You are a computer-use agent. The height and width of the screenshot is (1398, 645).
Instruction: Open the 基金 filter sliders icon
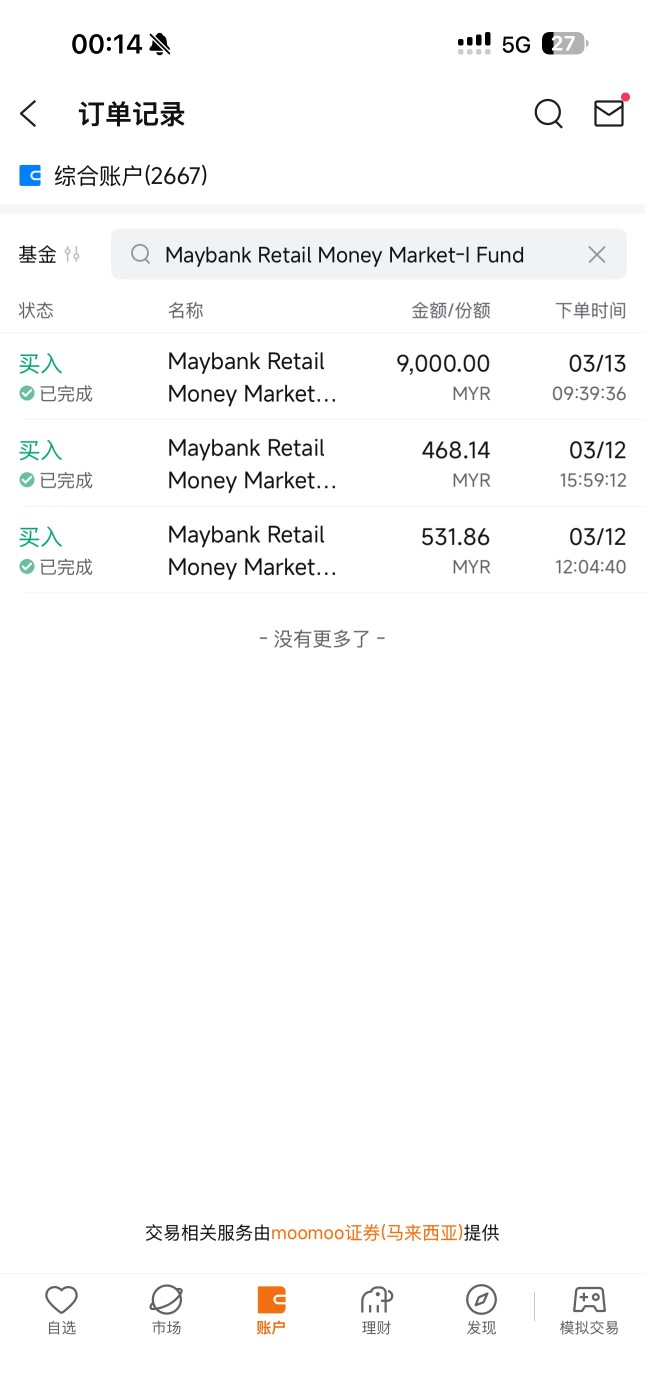click(x=72, y=254)
